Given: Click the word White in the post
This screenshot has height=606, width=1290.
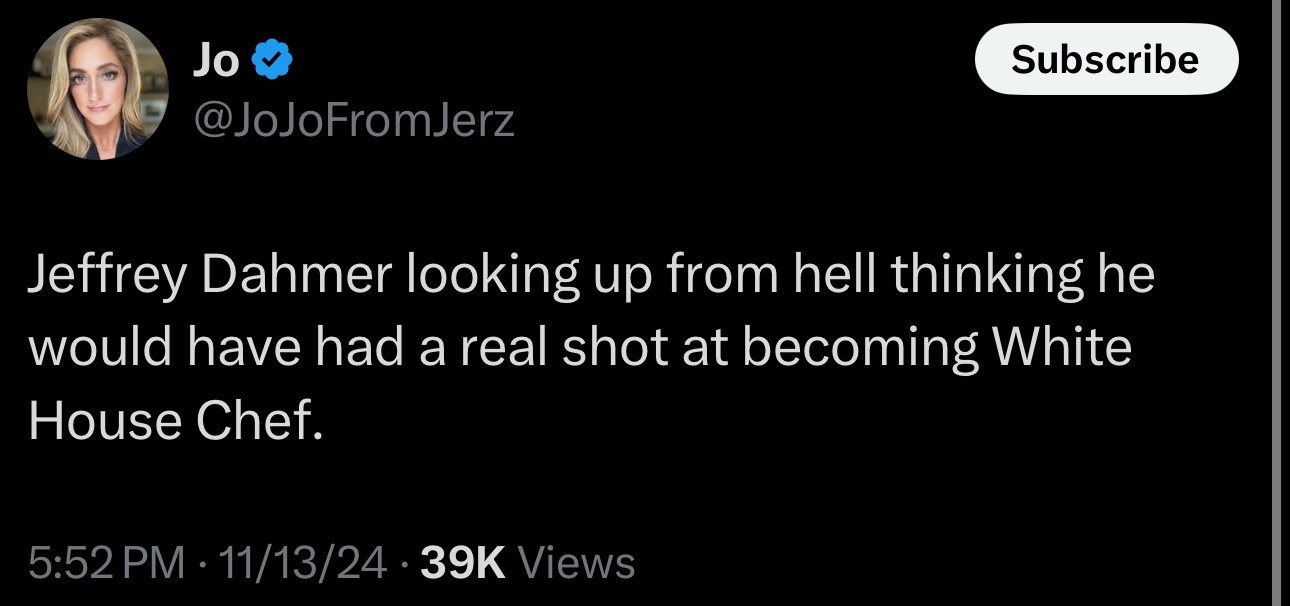Looking at the screenshot, I should (x=1060, y=348).
